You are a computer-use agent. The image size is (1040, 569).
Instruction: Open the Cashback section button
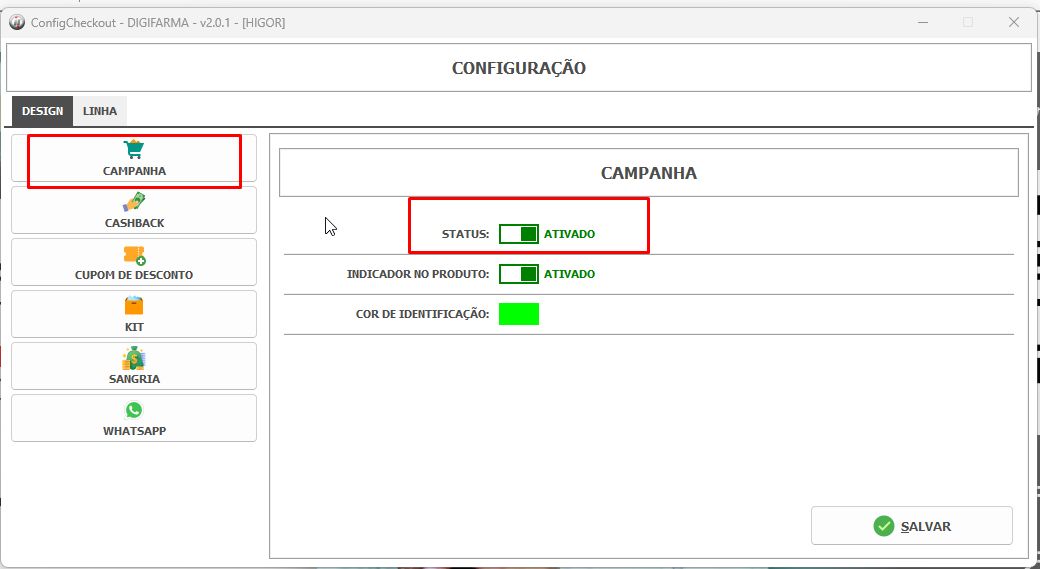click(134, 210)
